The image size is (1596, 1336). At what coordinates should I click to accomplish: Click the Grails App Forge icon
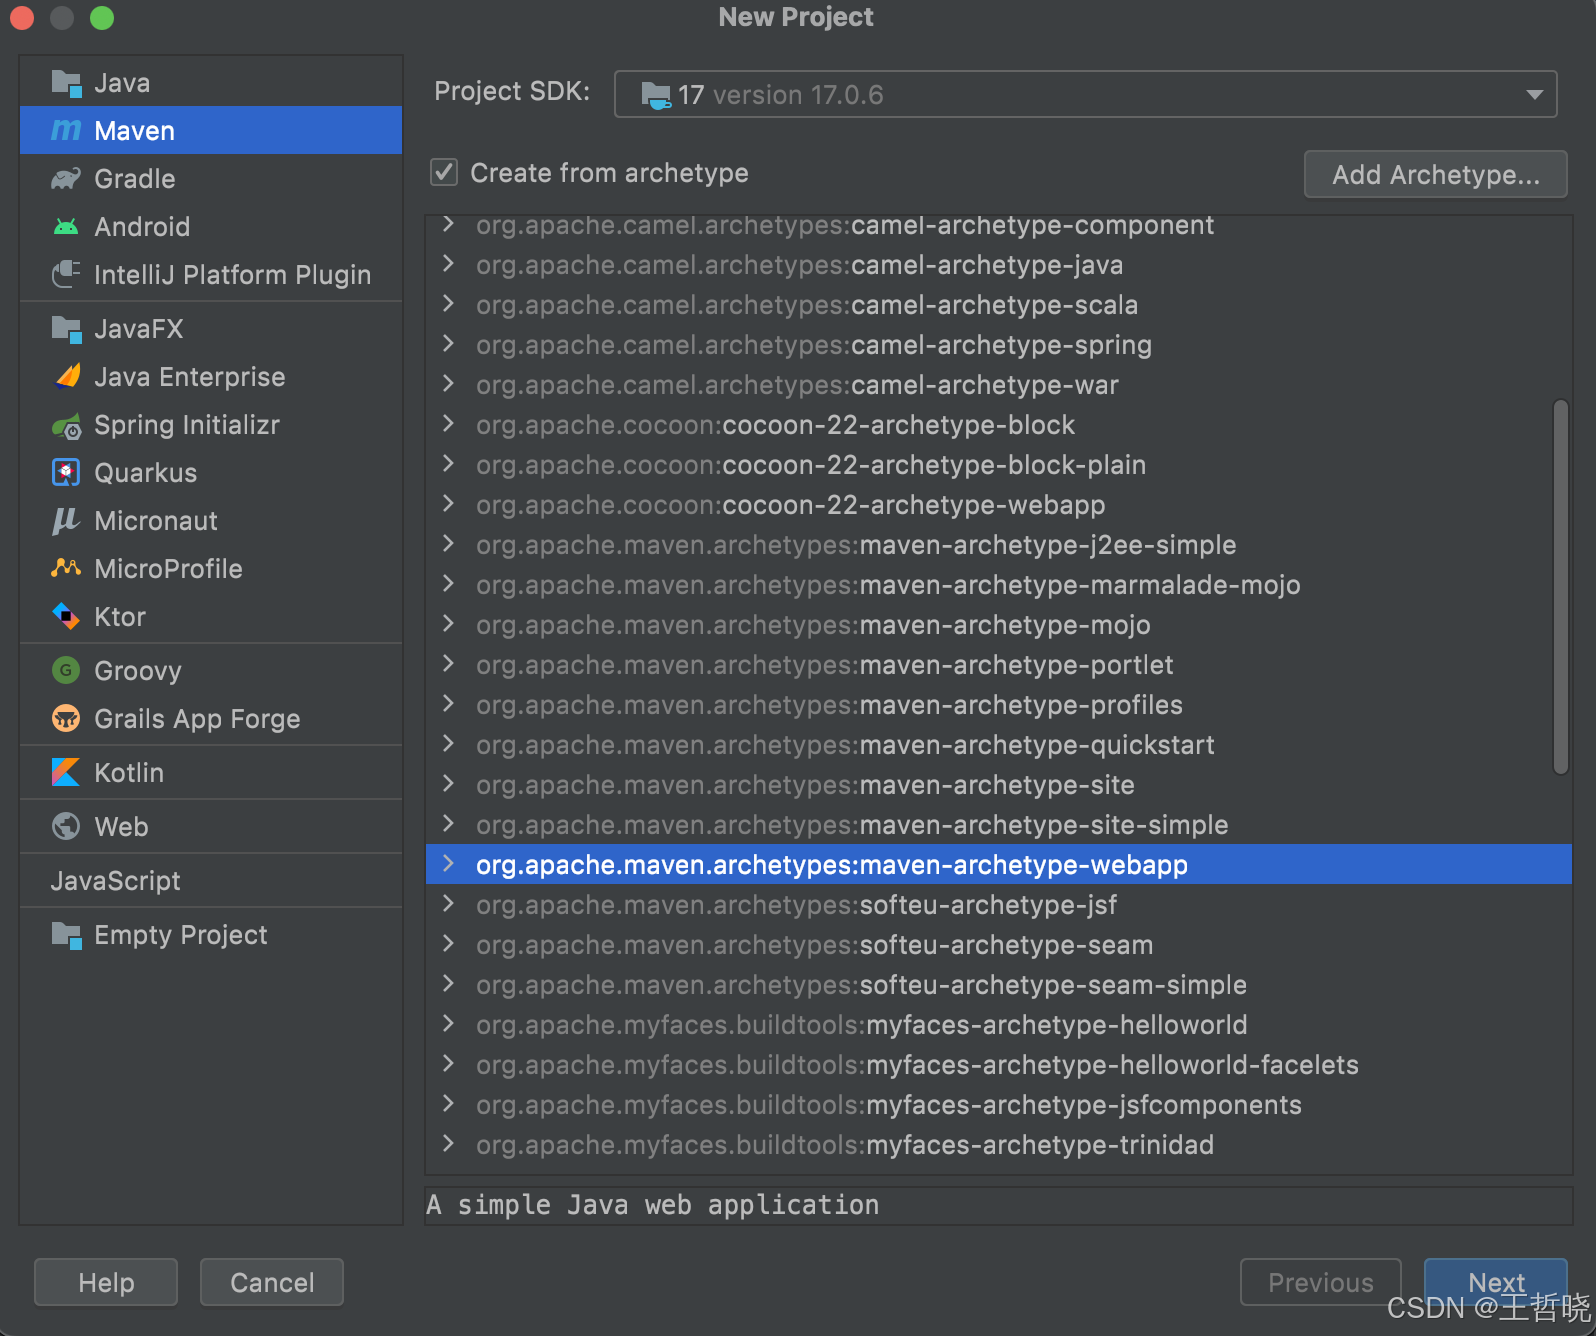point(66,718)
